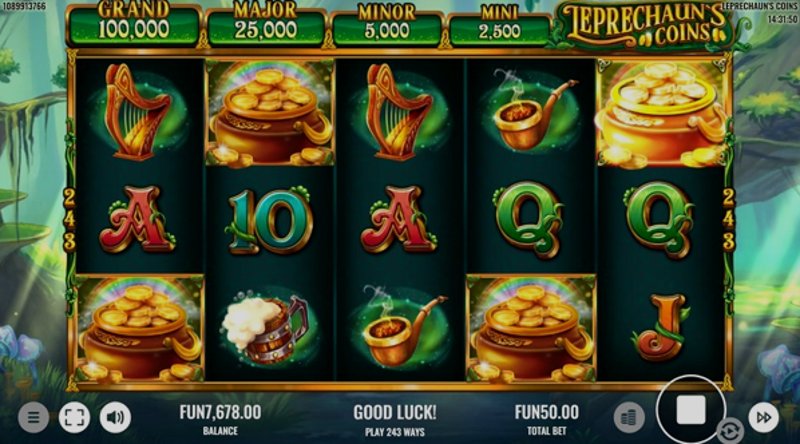Toggle fullscreen mode

click(74, 417)
